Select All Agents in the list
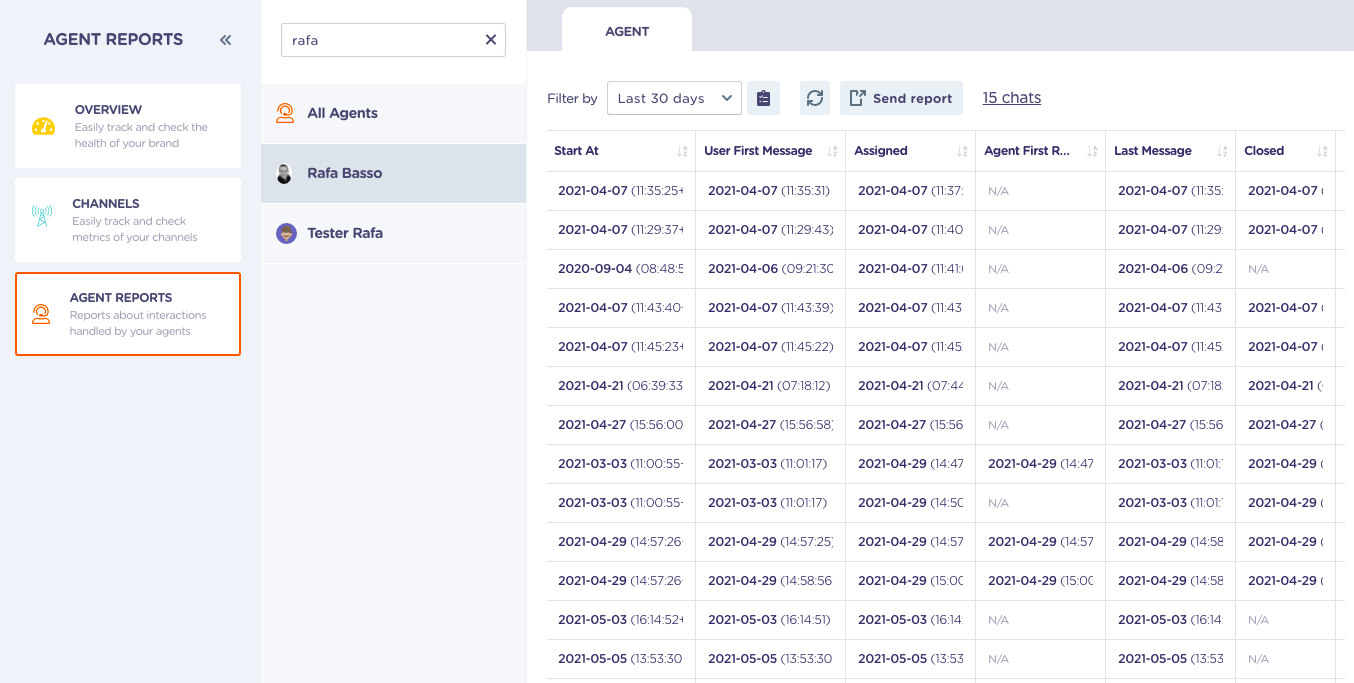 (393, 113)
